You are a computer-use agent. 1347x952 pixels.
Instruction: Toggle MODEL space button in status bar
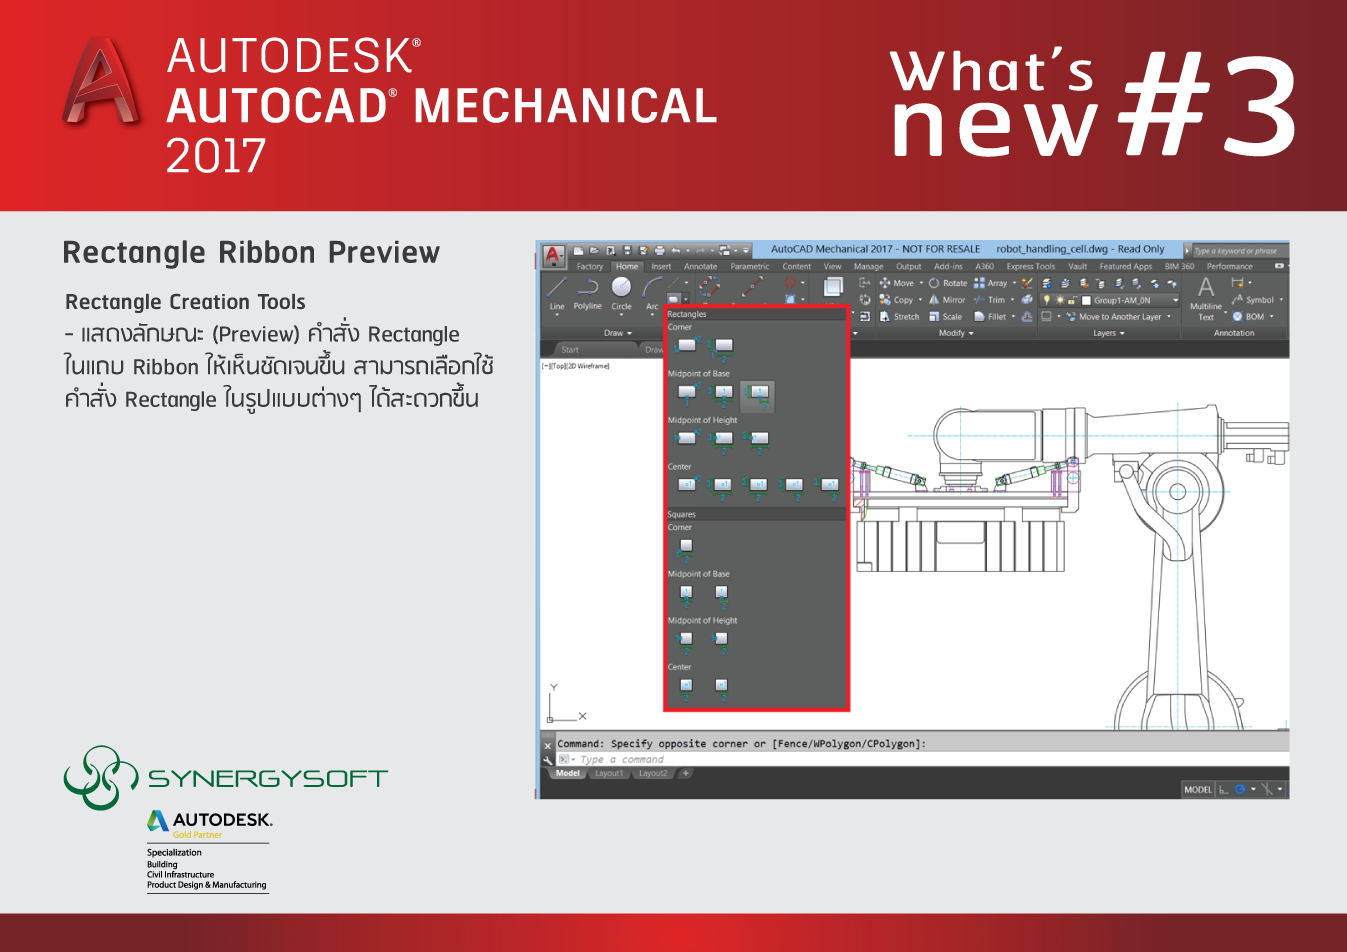pos(1197,790)
